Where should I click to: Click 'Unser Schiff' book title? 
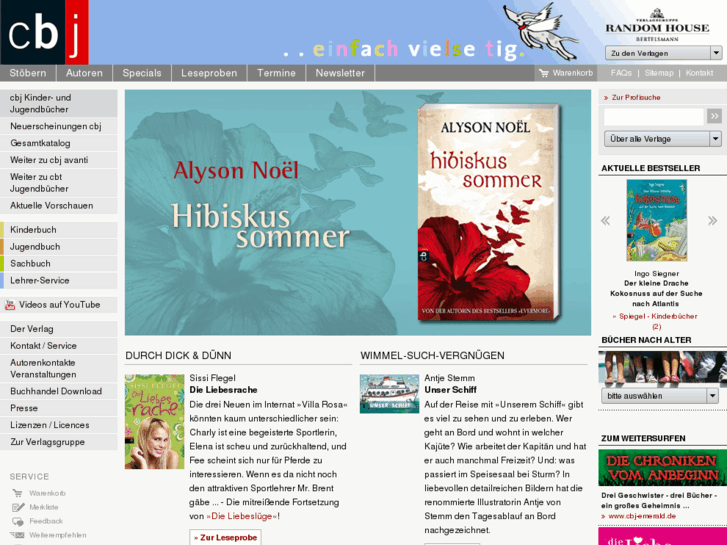[x=450, y=390]
